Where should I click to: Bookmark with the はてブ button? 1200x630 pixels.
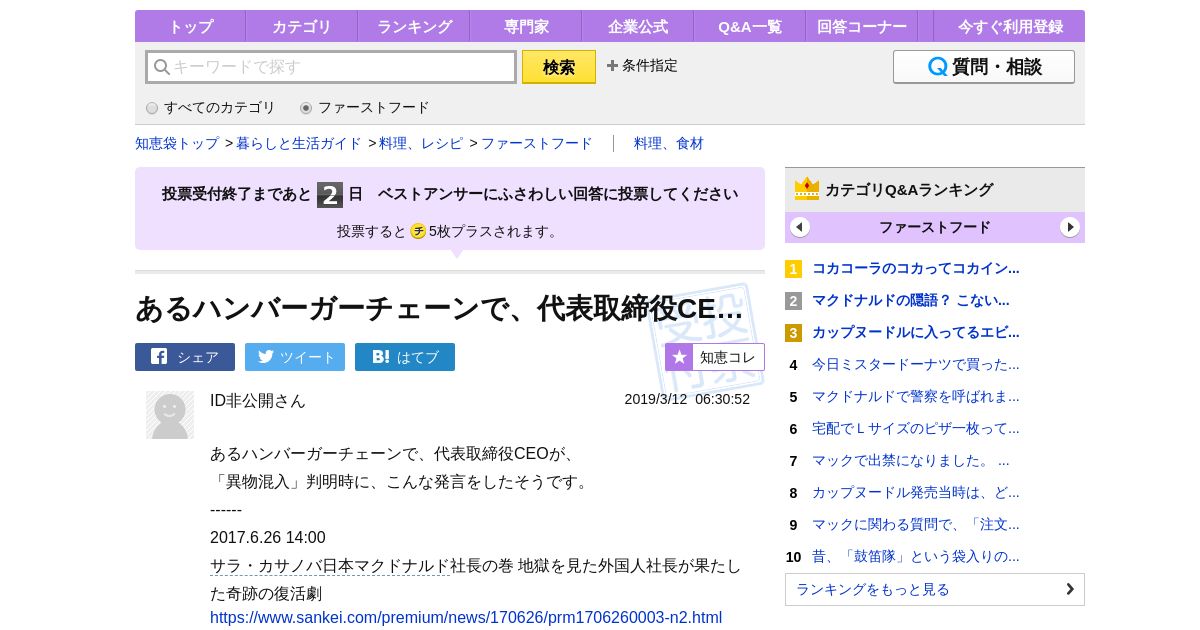pyautogui.click(x=405, y=357)
